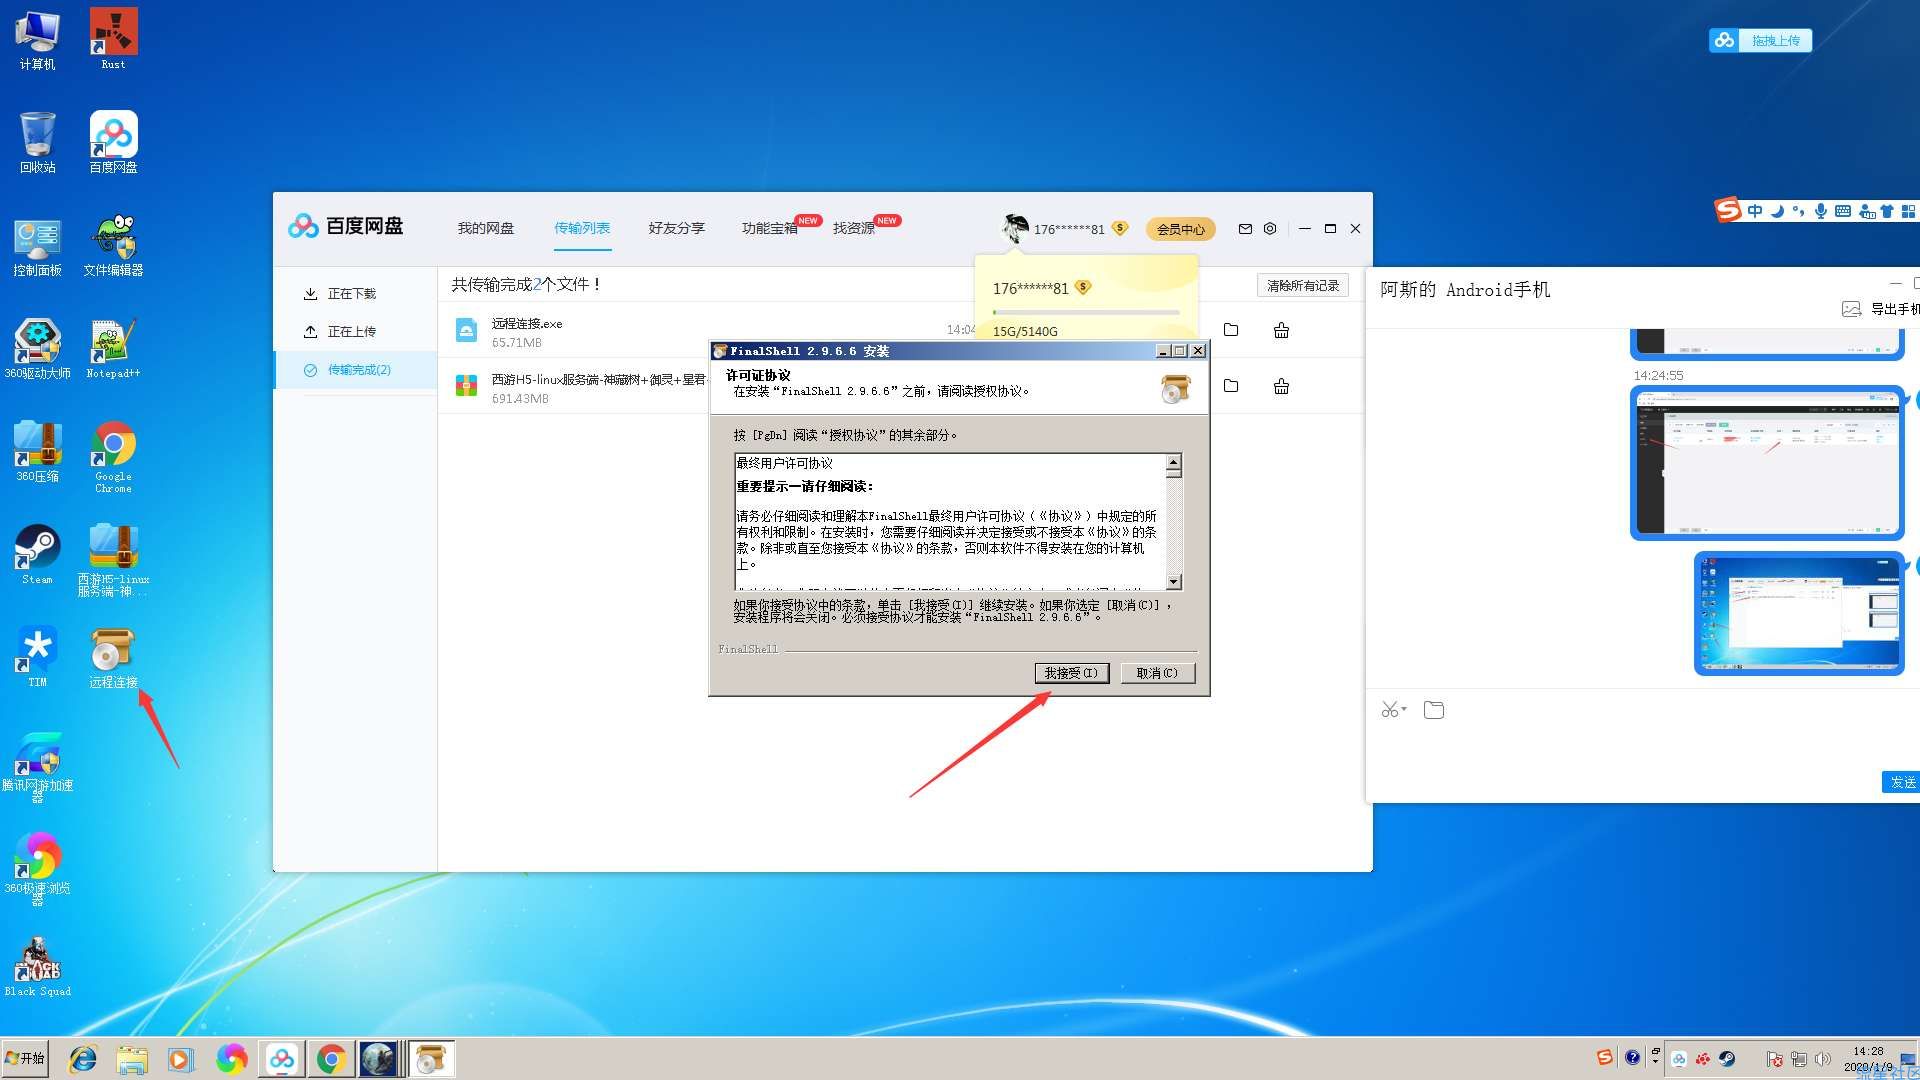The width and height of the screenshot is (1920, 1080).
Task: Click the storage usage bar 15G/5140G
Action: coord(1086,313)
